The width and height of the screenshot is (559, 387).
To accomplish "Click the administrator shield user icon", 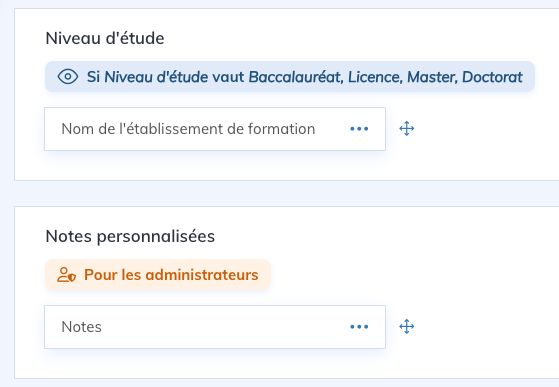I will coord(67,275).
